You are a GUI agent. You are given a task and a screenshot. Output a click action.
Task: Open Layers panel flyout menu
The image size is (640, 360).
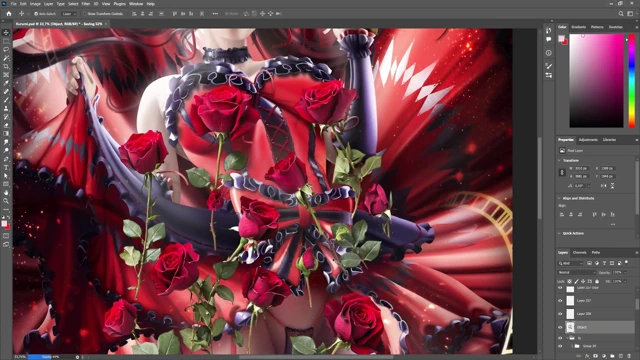click(x=636, y=253)
